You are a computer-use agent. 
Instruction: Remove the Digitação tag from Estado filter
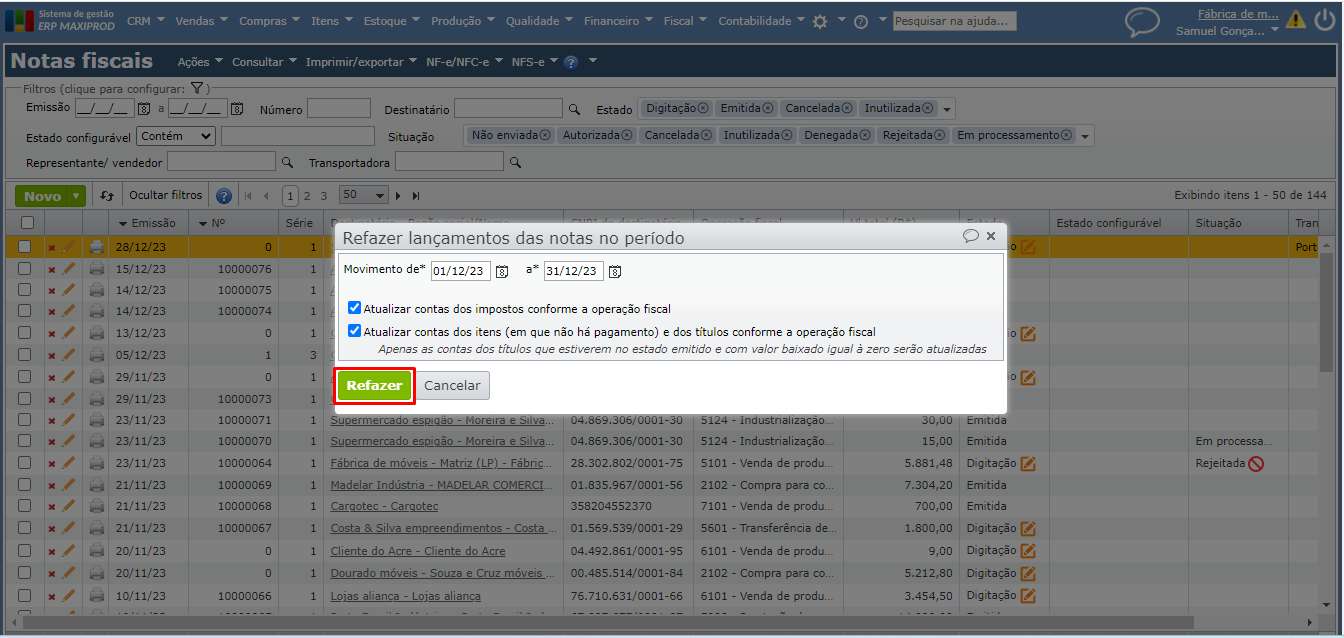click(703, 108)
